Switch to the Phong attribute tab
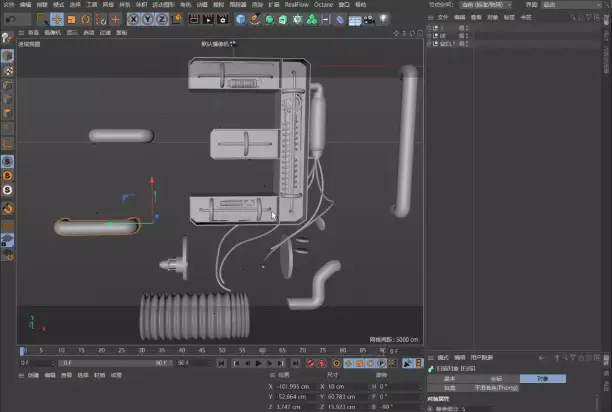Viewport: 612px width, 412px height. pos(496,388)
